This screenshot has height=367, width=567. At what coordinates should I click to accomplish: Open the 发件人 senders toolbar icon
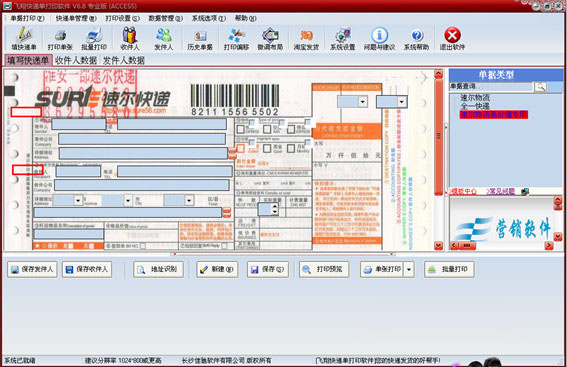tap(164, 39)
